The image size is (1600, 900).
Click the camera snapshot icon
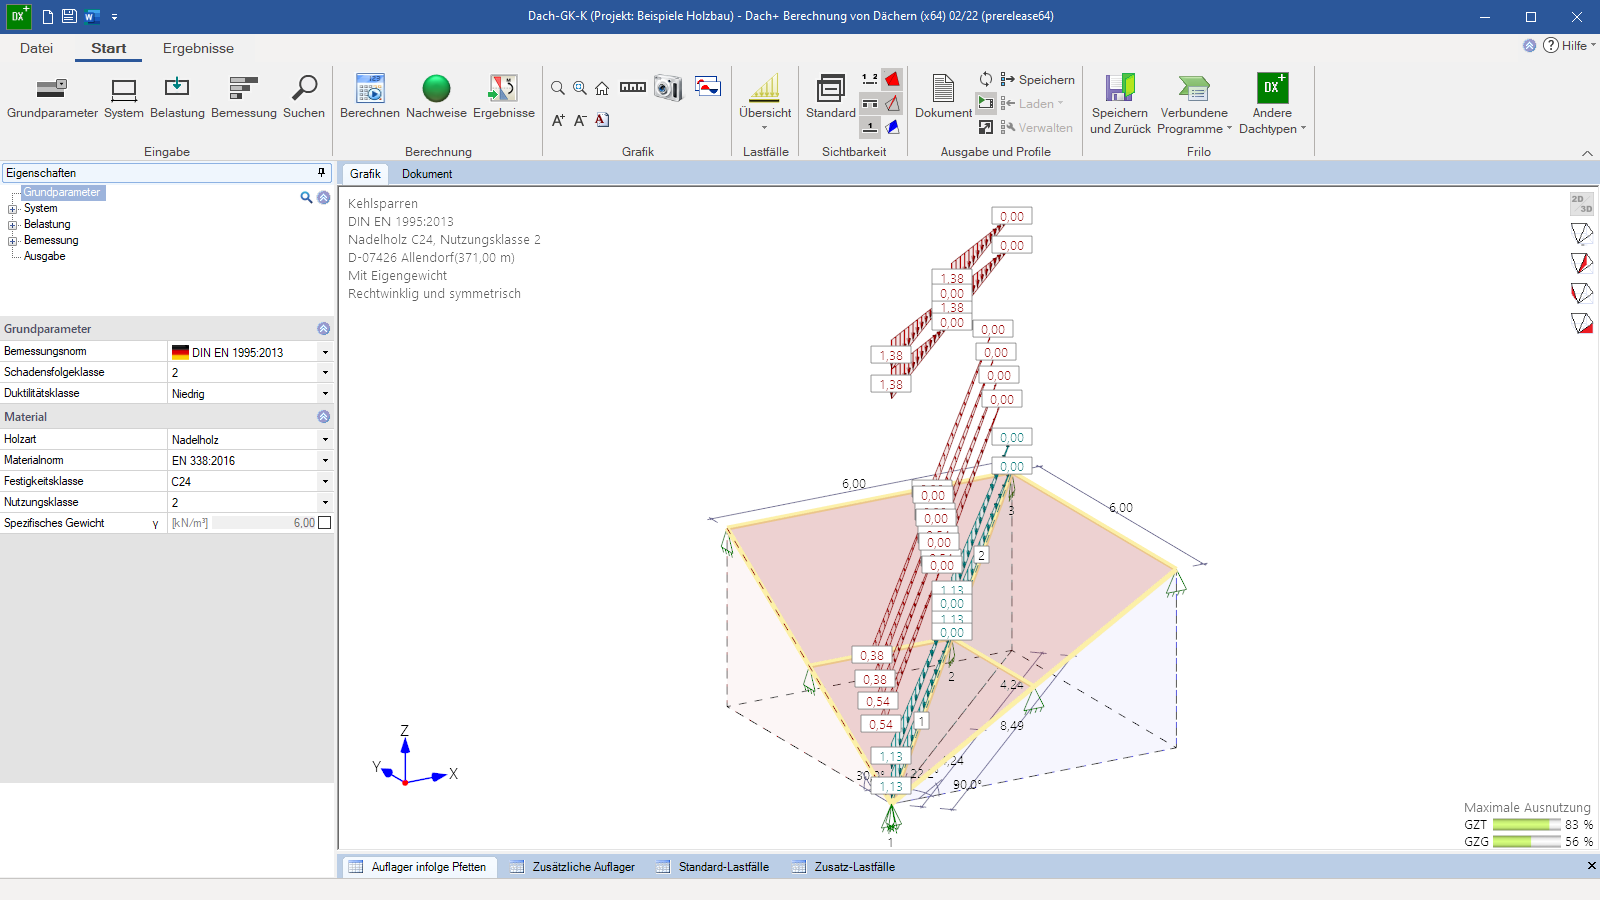[668, 88]
